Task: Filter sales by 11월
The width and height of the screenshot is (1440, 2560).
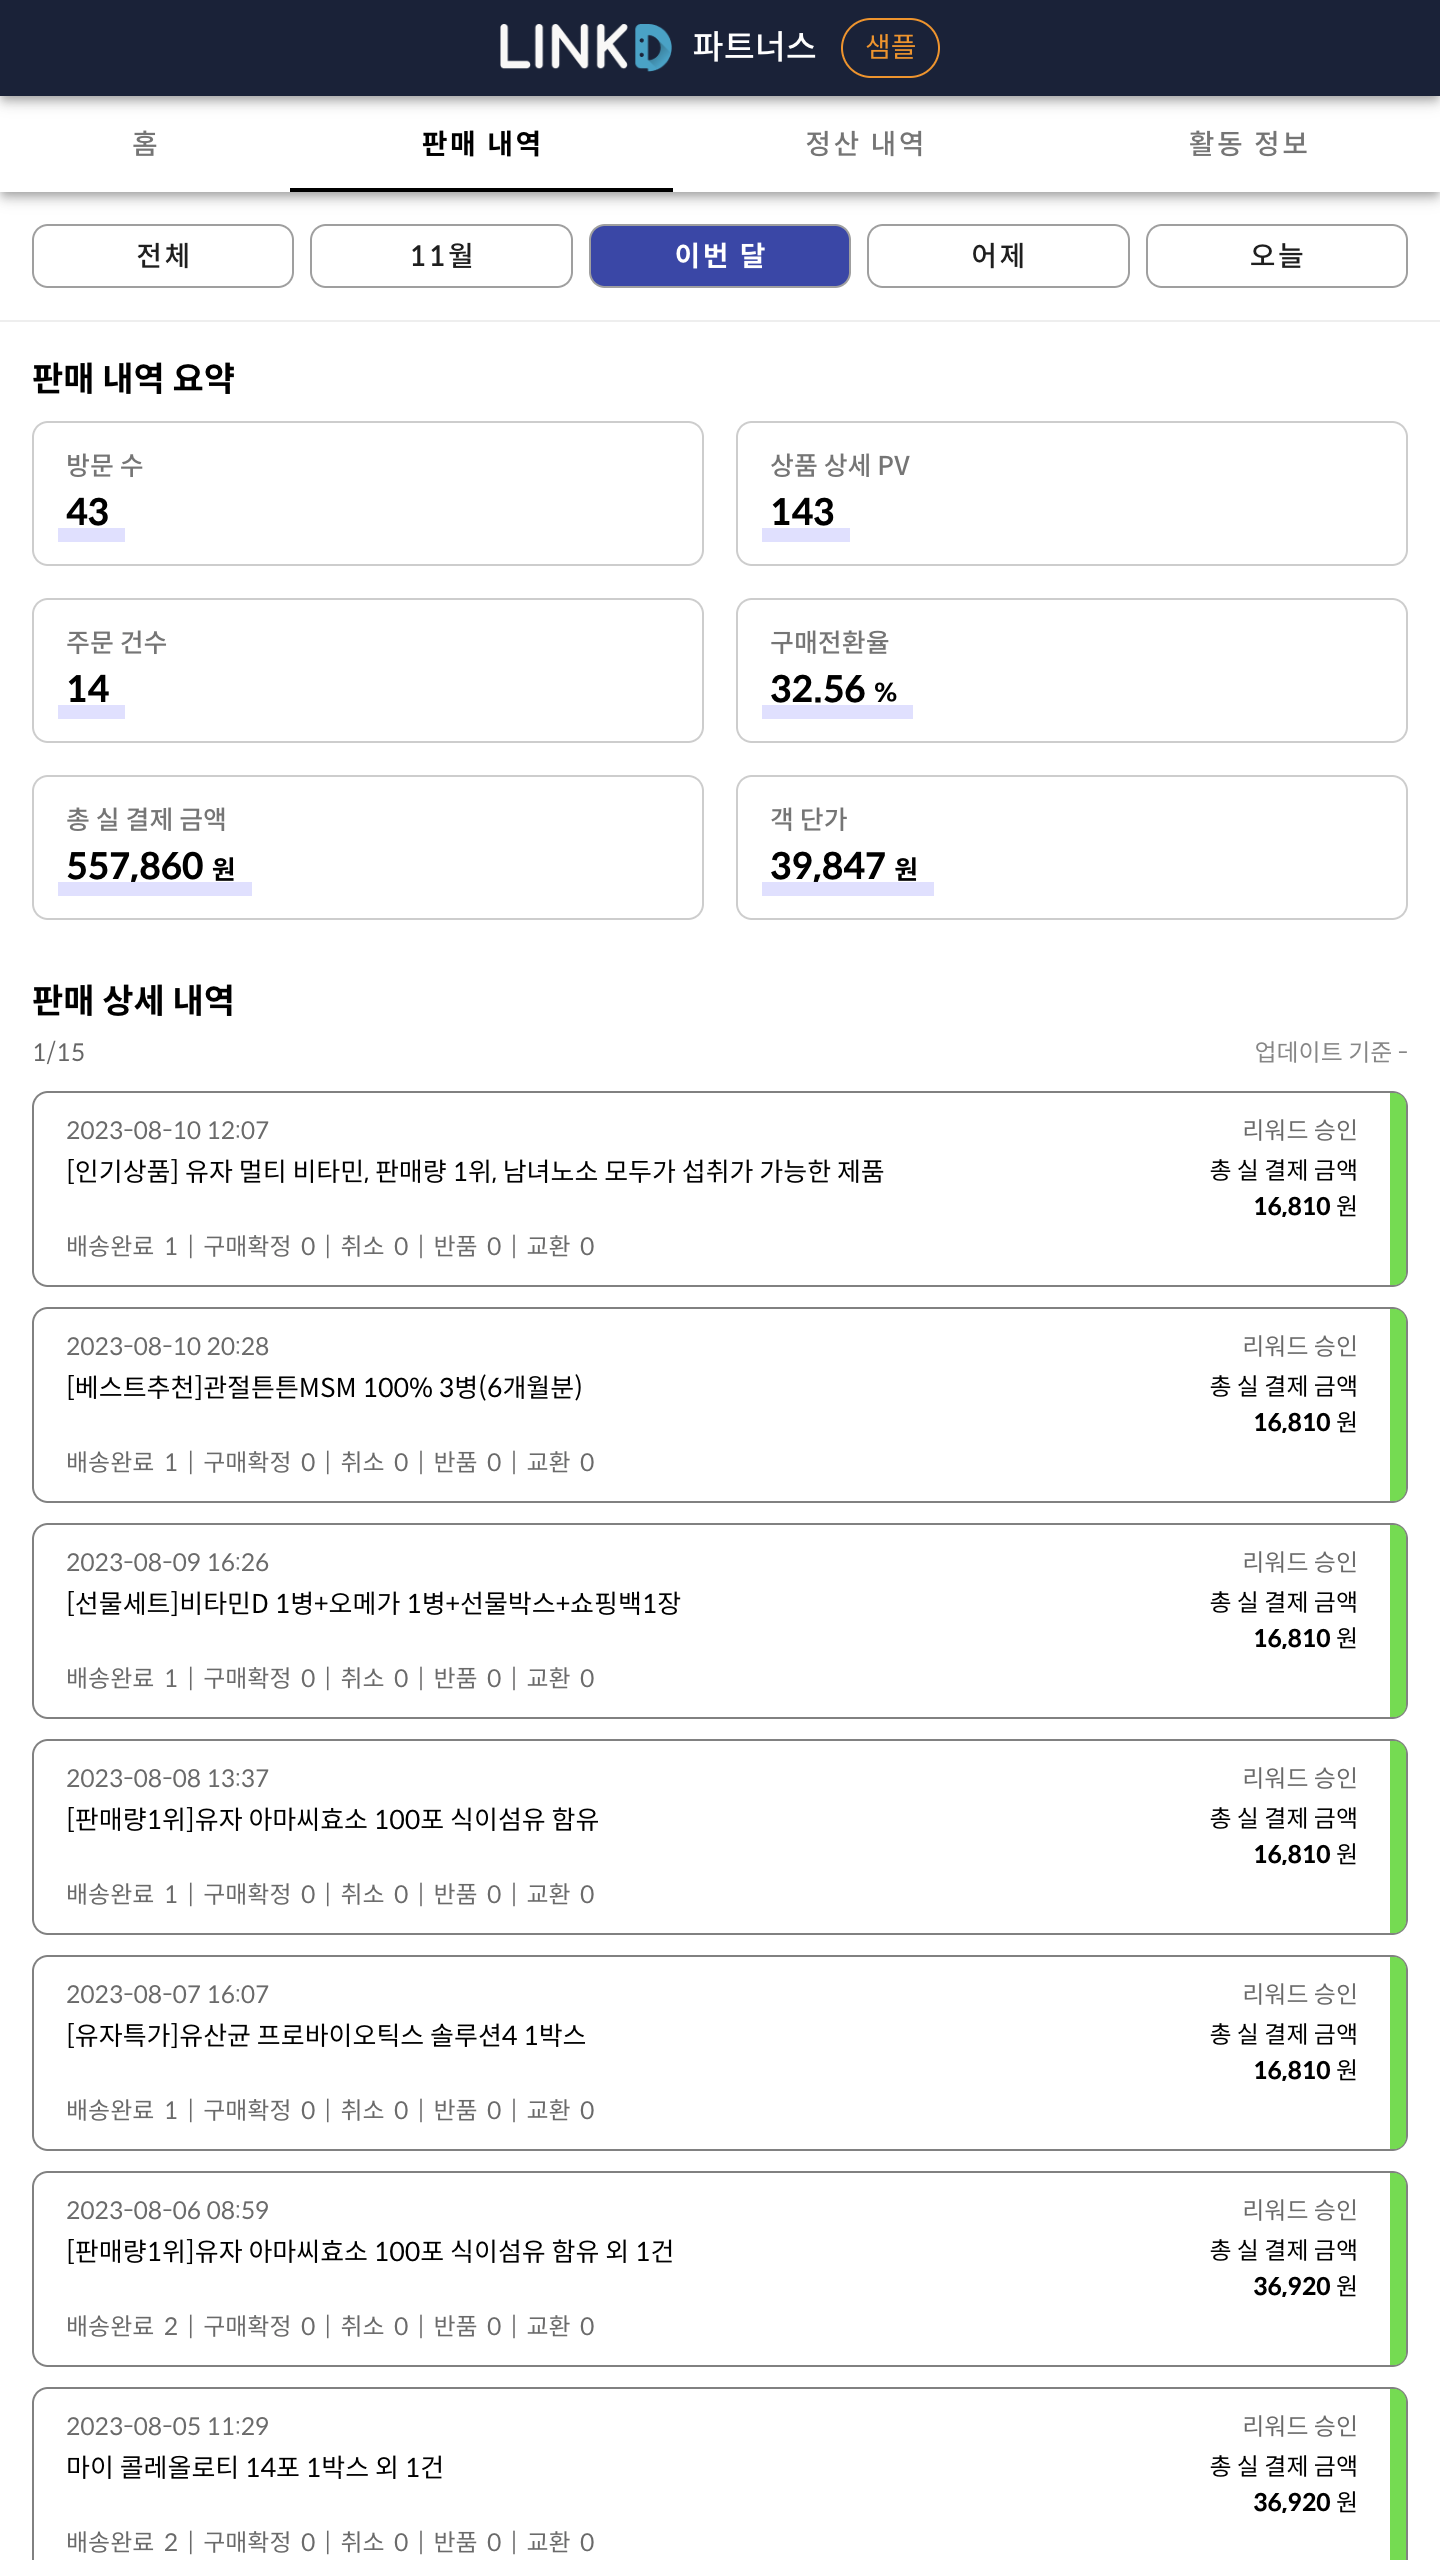Action: pyautogui.click(x=441, y=256)
